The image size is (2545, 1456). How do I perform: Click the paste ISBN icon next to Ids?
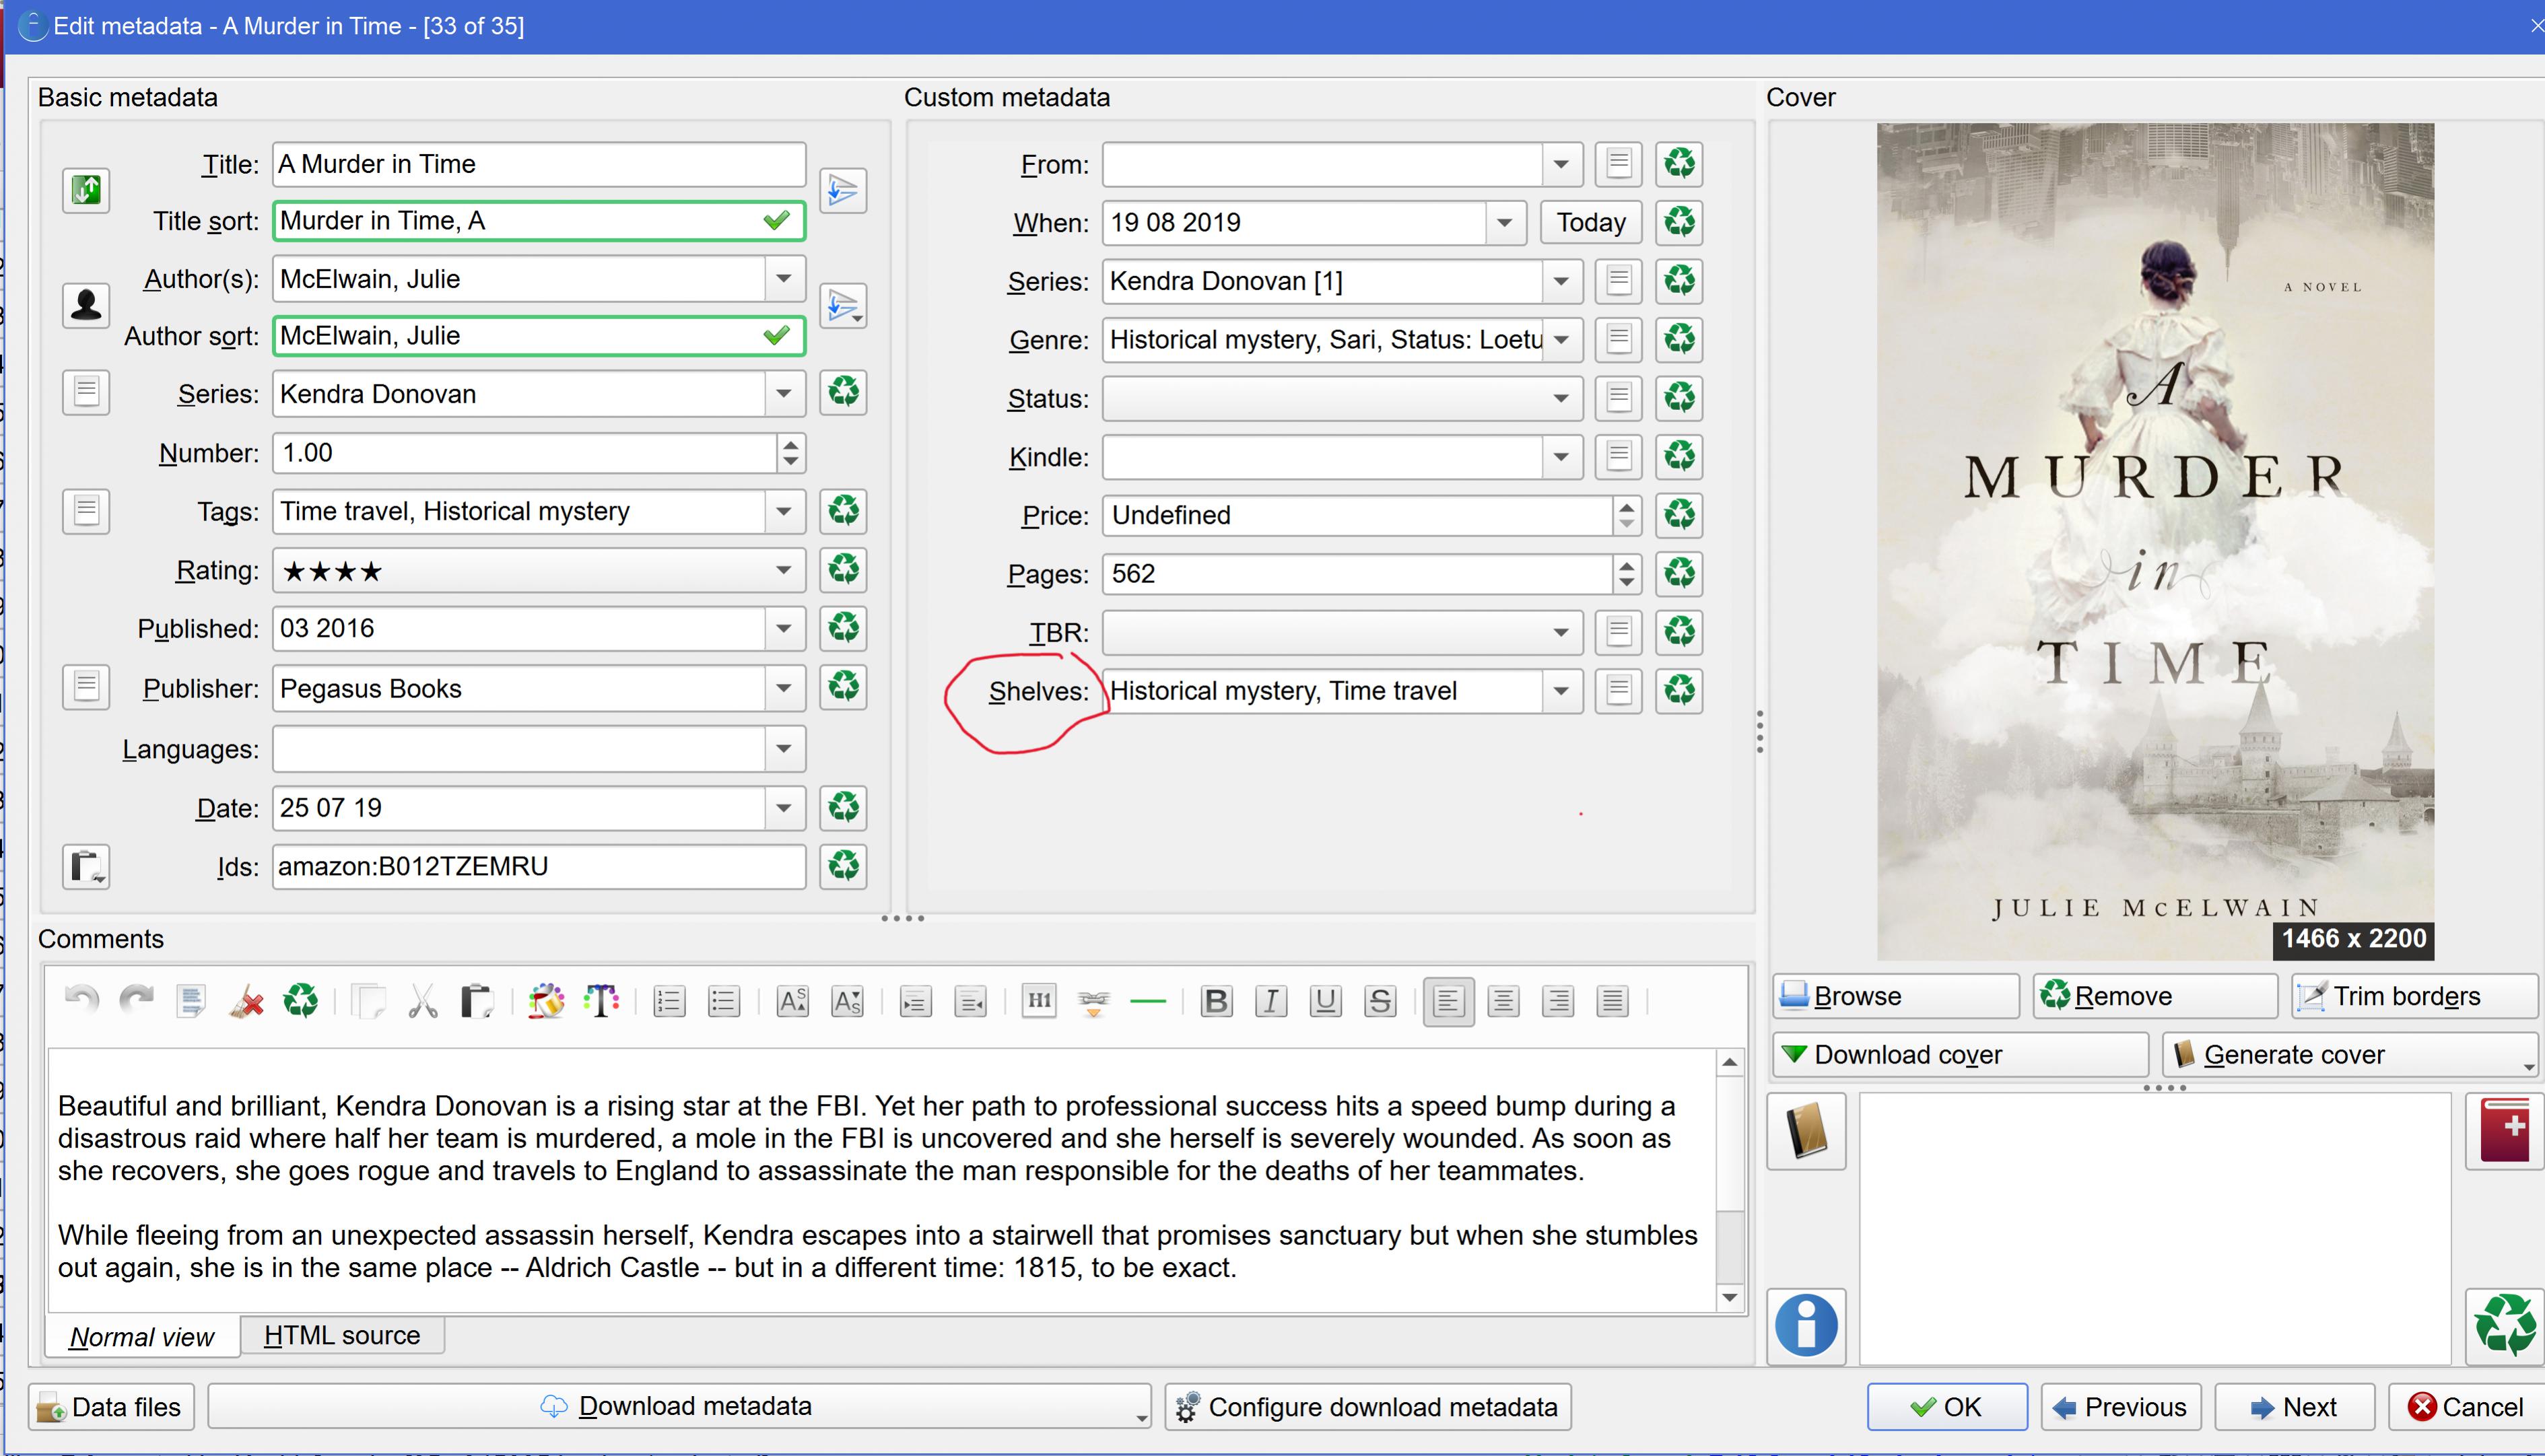[x=86, y=866]
